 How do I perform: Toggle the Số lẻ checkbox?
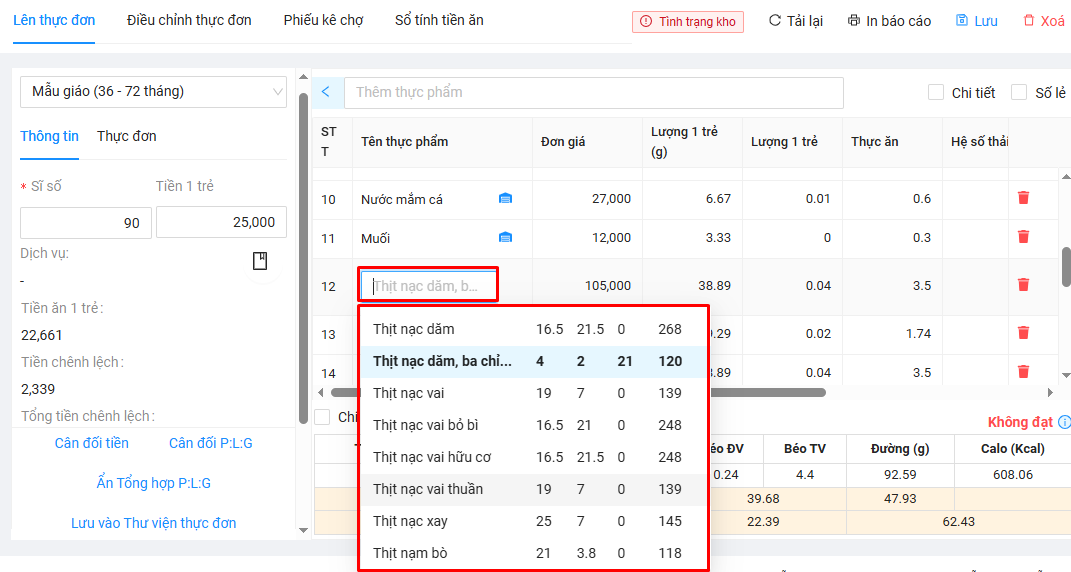pyautogui.click(x=1019, y=93)
